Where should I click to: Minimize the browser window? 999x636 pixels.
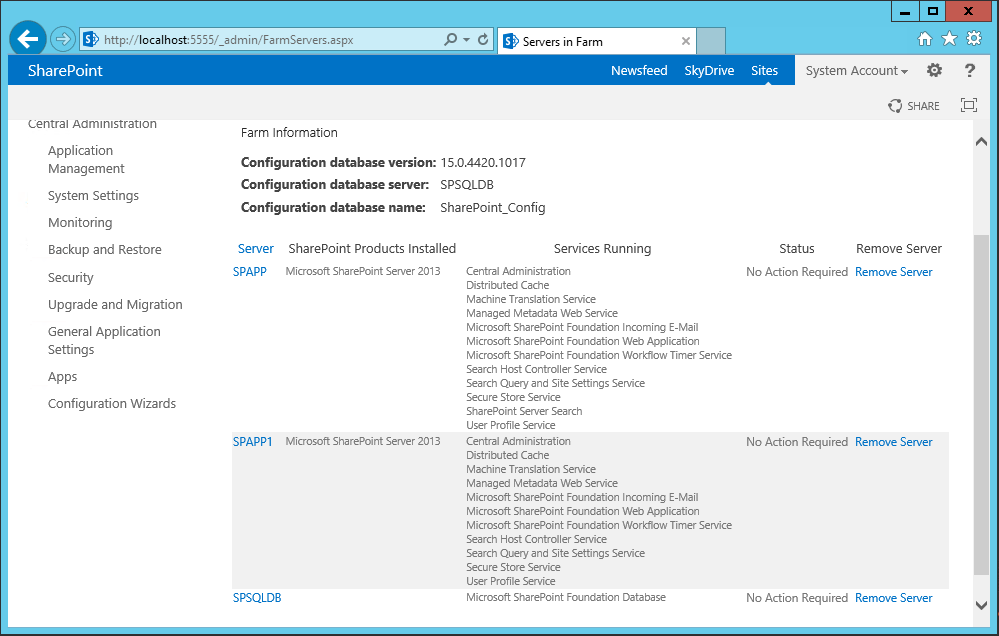pos(905,11)
